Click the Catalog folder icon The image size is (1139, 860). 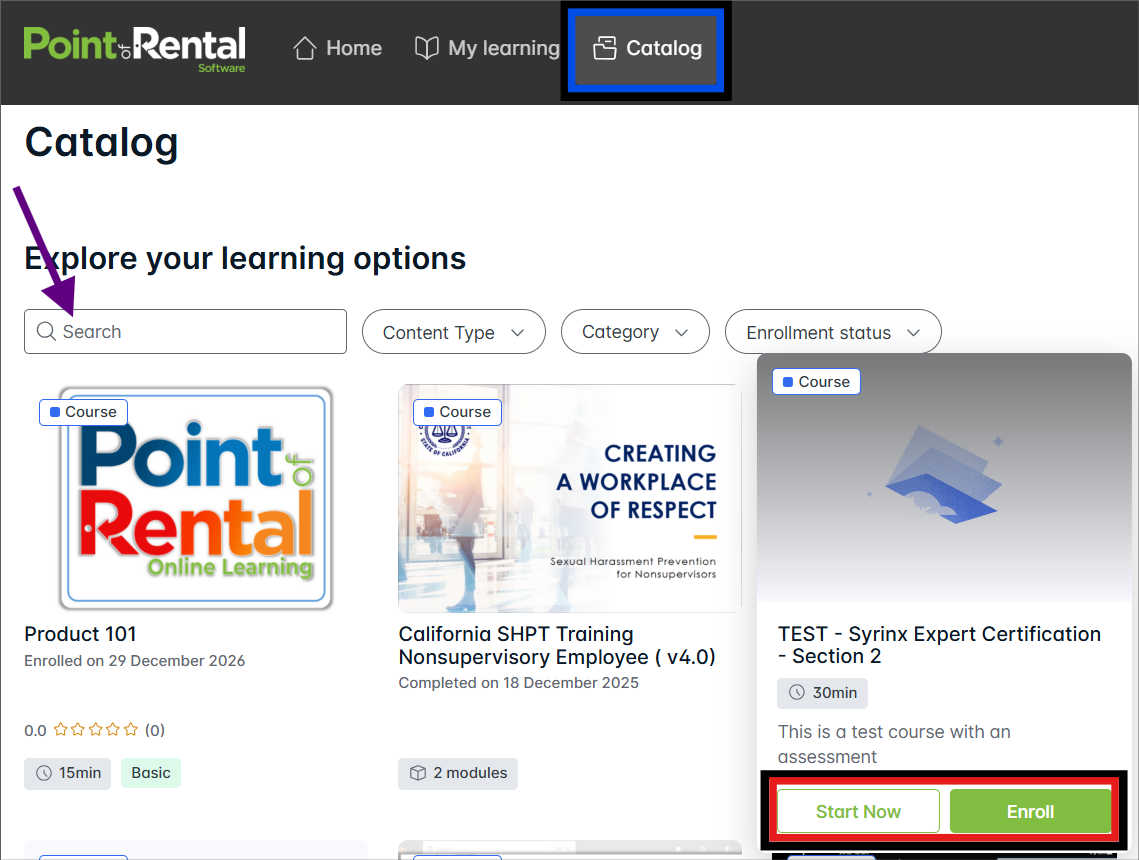[x=604, y=48]
